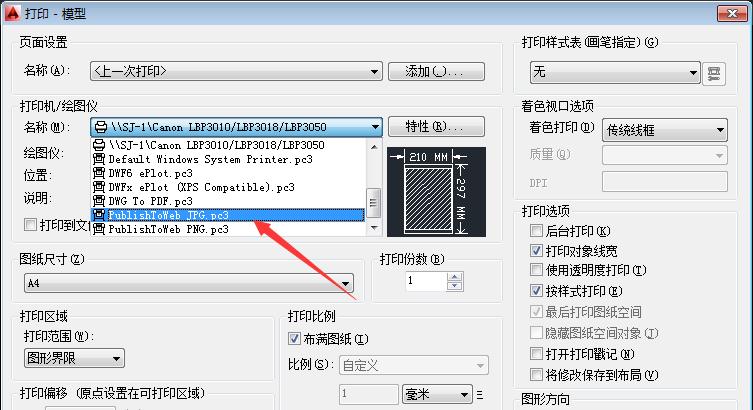This screenshot has height=410, width=753.
Task: Open page setup name 上一次打印 combo
Action: click(x=236, y=71)
